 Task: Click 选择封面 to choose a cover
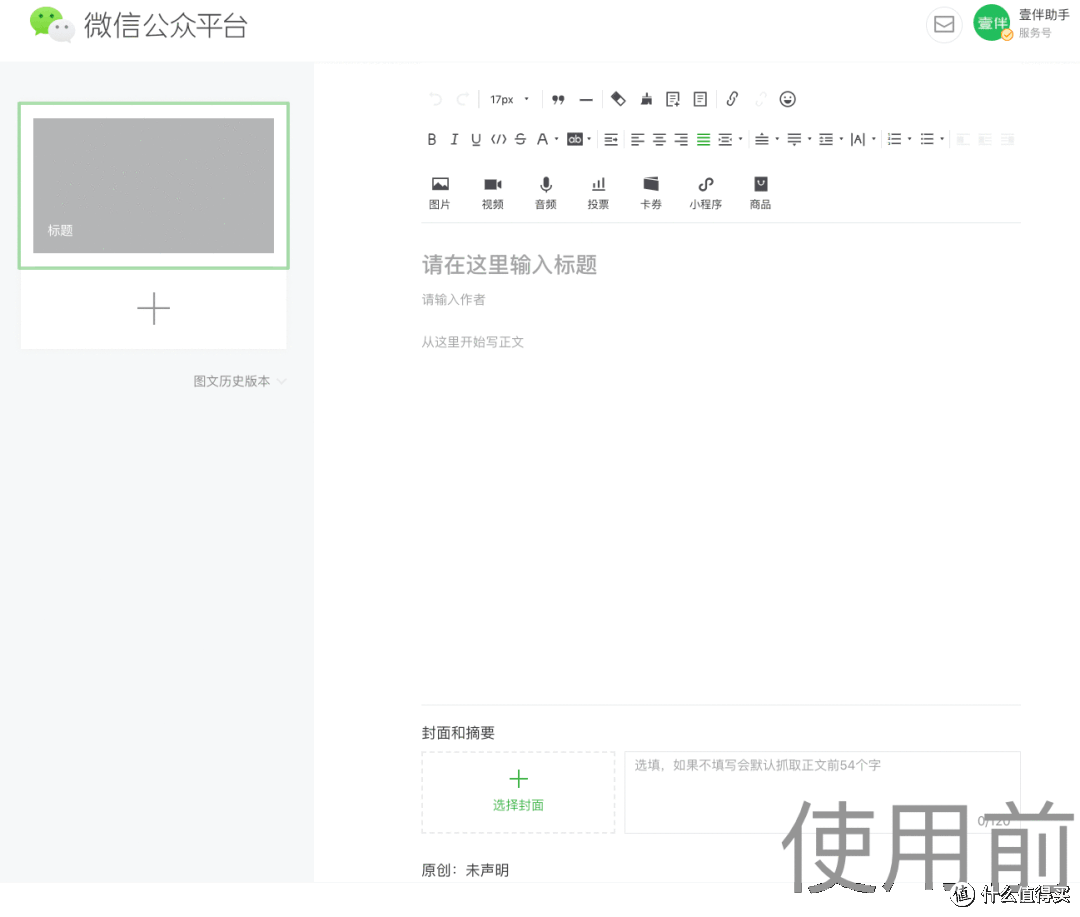pyautogui.click(x=518, y=792)
